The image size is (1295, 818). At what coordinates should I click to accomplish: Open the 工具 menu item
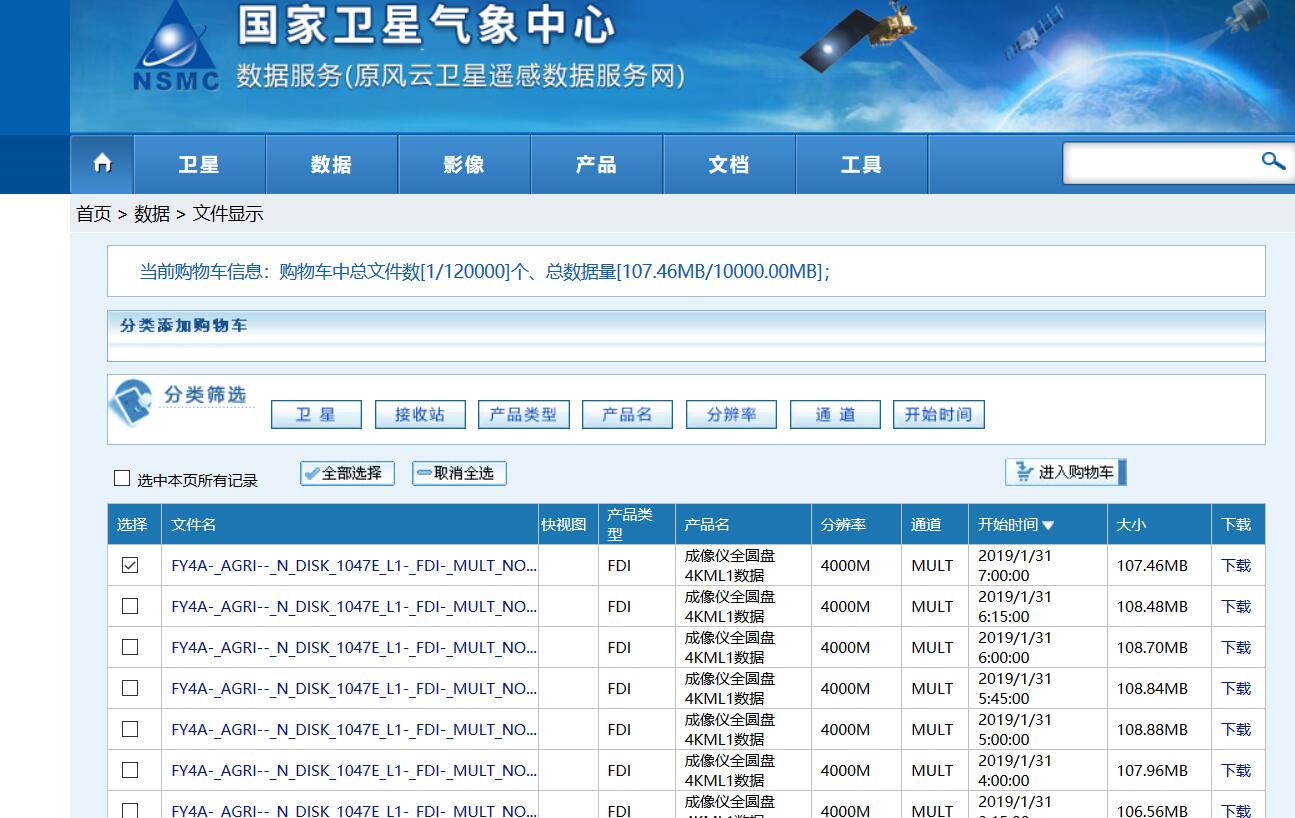click(861, 164)
